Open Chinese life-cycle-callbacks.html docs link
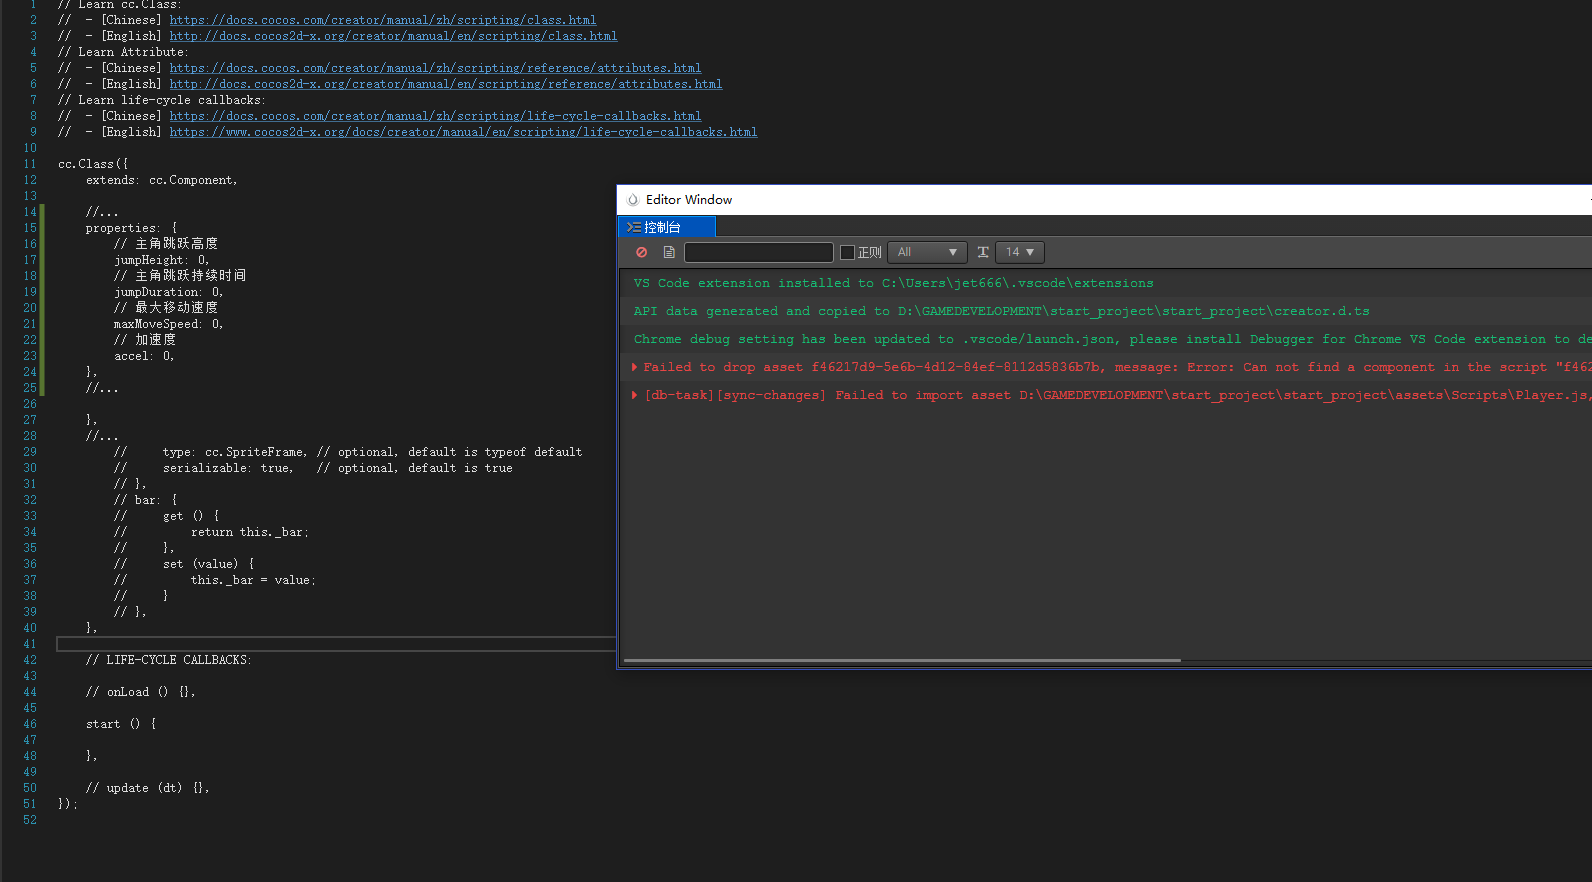The image size is (1592, 882). 435,116
